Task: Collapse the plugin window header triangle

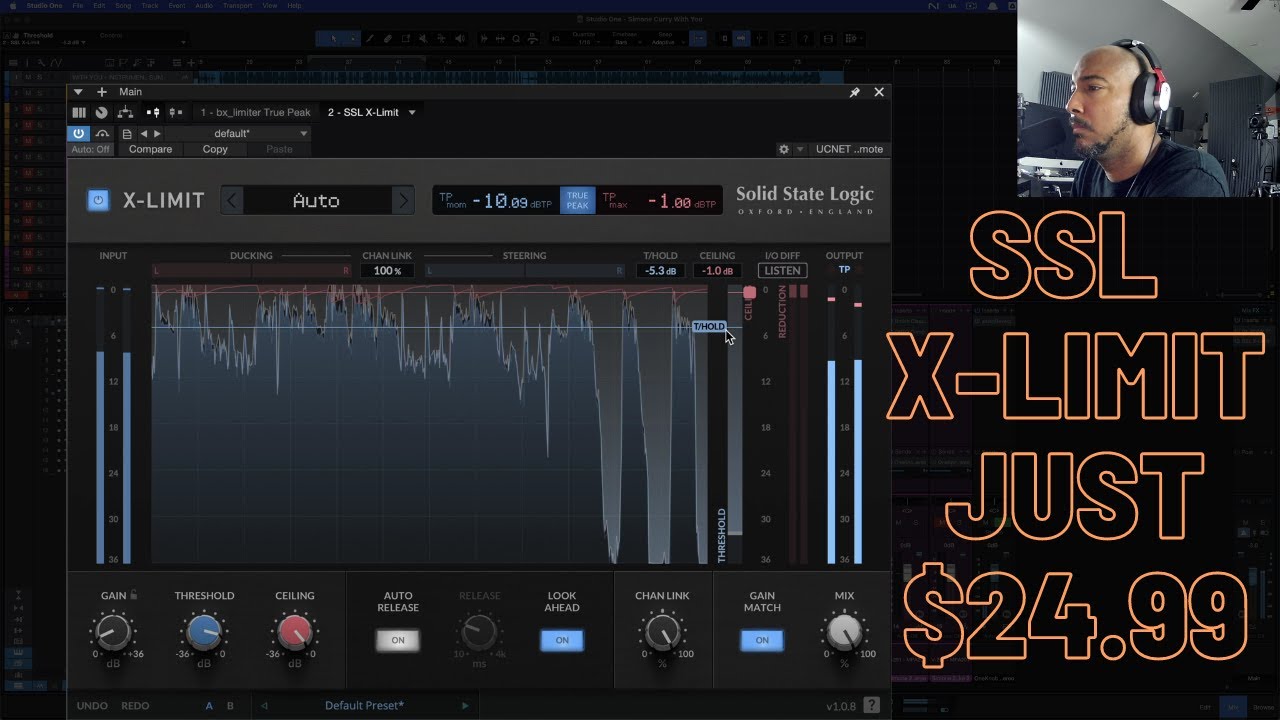Action: click(x=78, y=92)
